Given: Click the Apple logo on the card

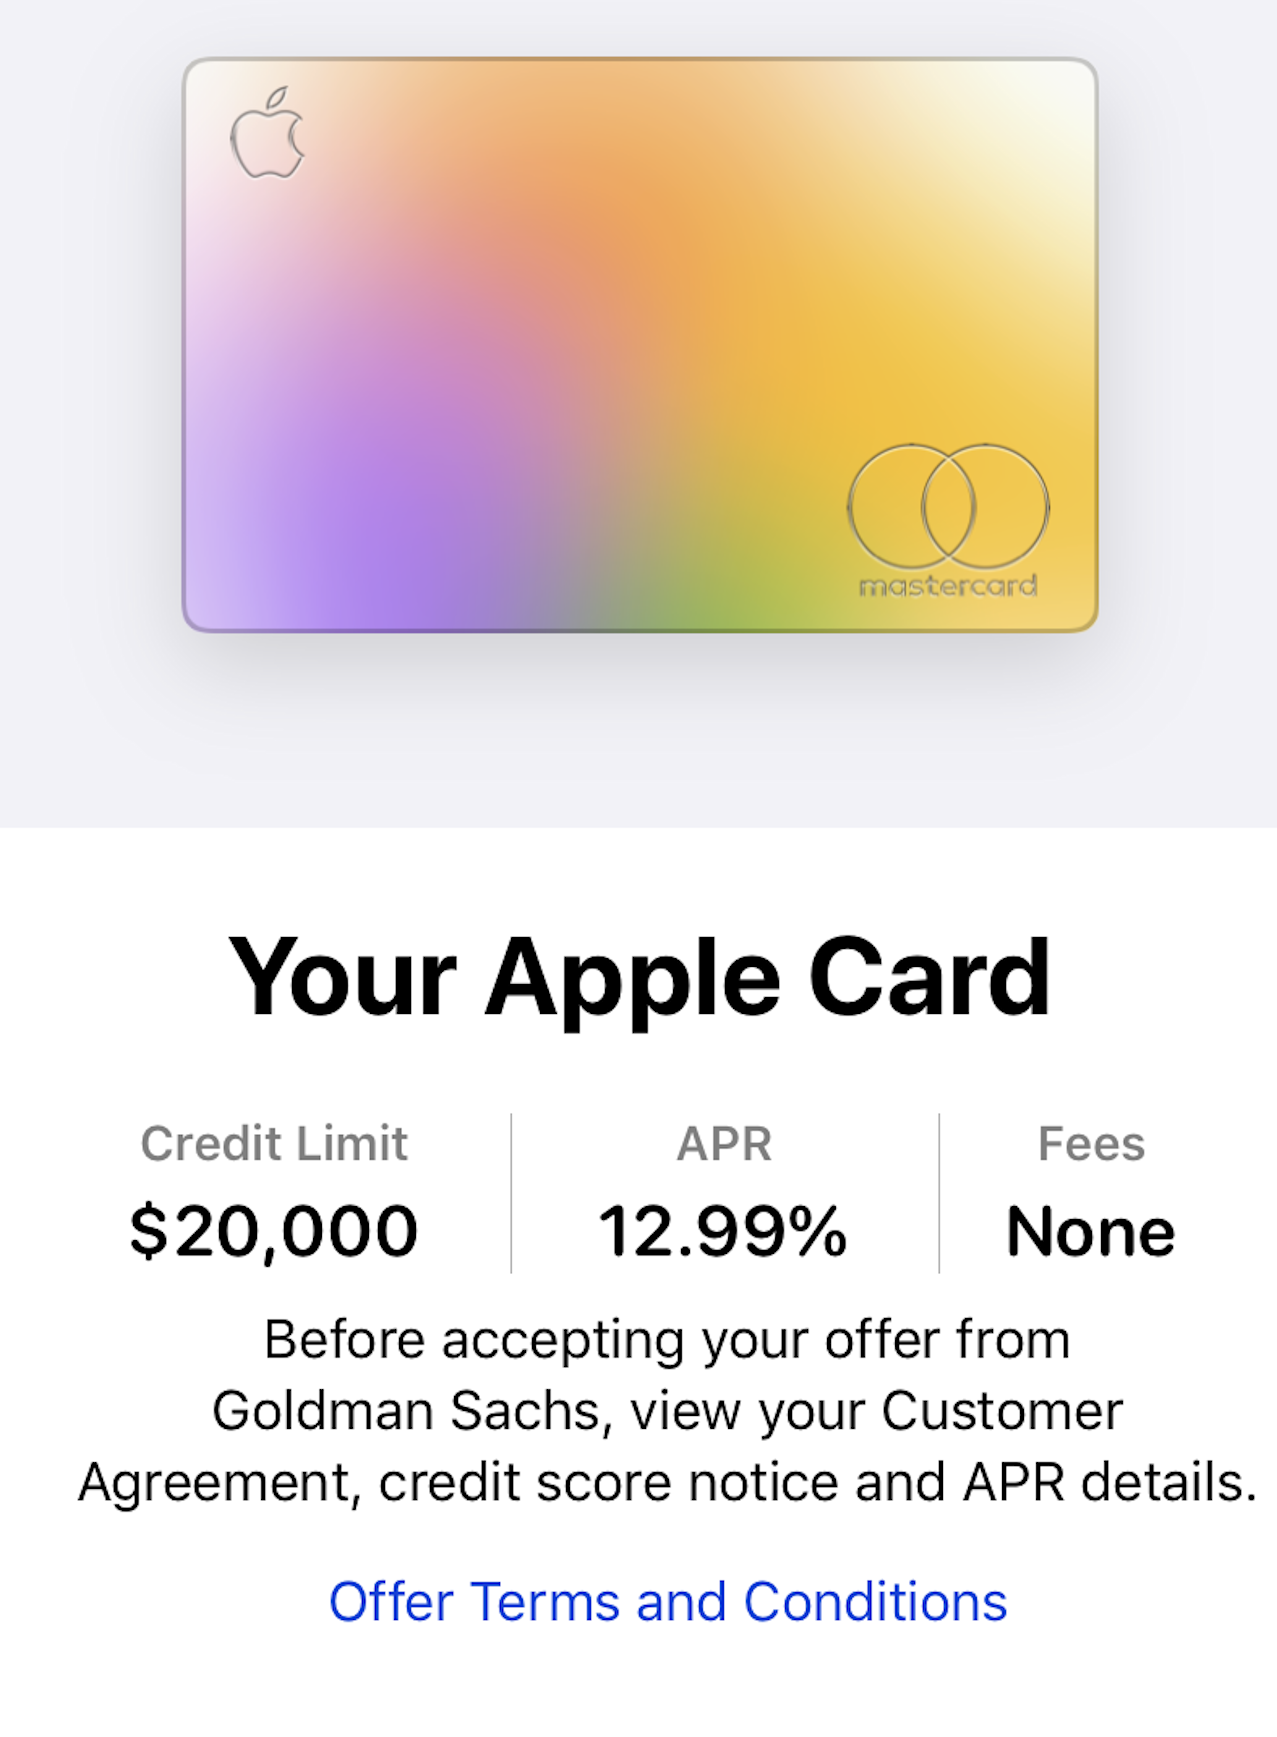Looking at the screenshot, I should pyautogui.click(x=267, y=134).
